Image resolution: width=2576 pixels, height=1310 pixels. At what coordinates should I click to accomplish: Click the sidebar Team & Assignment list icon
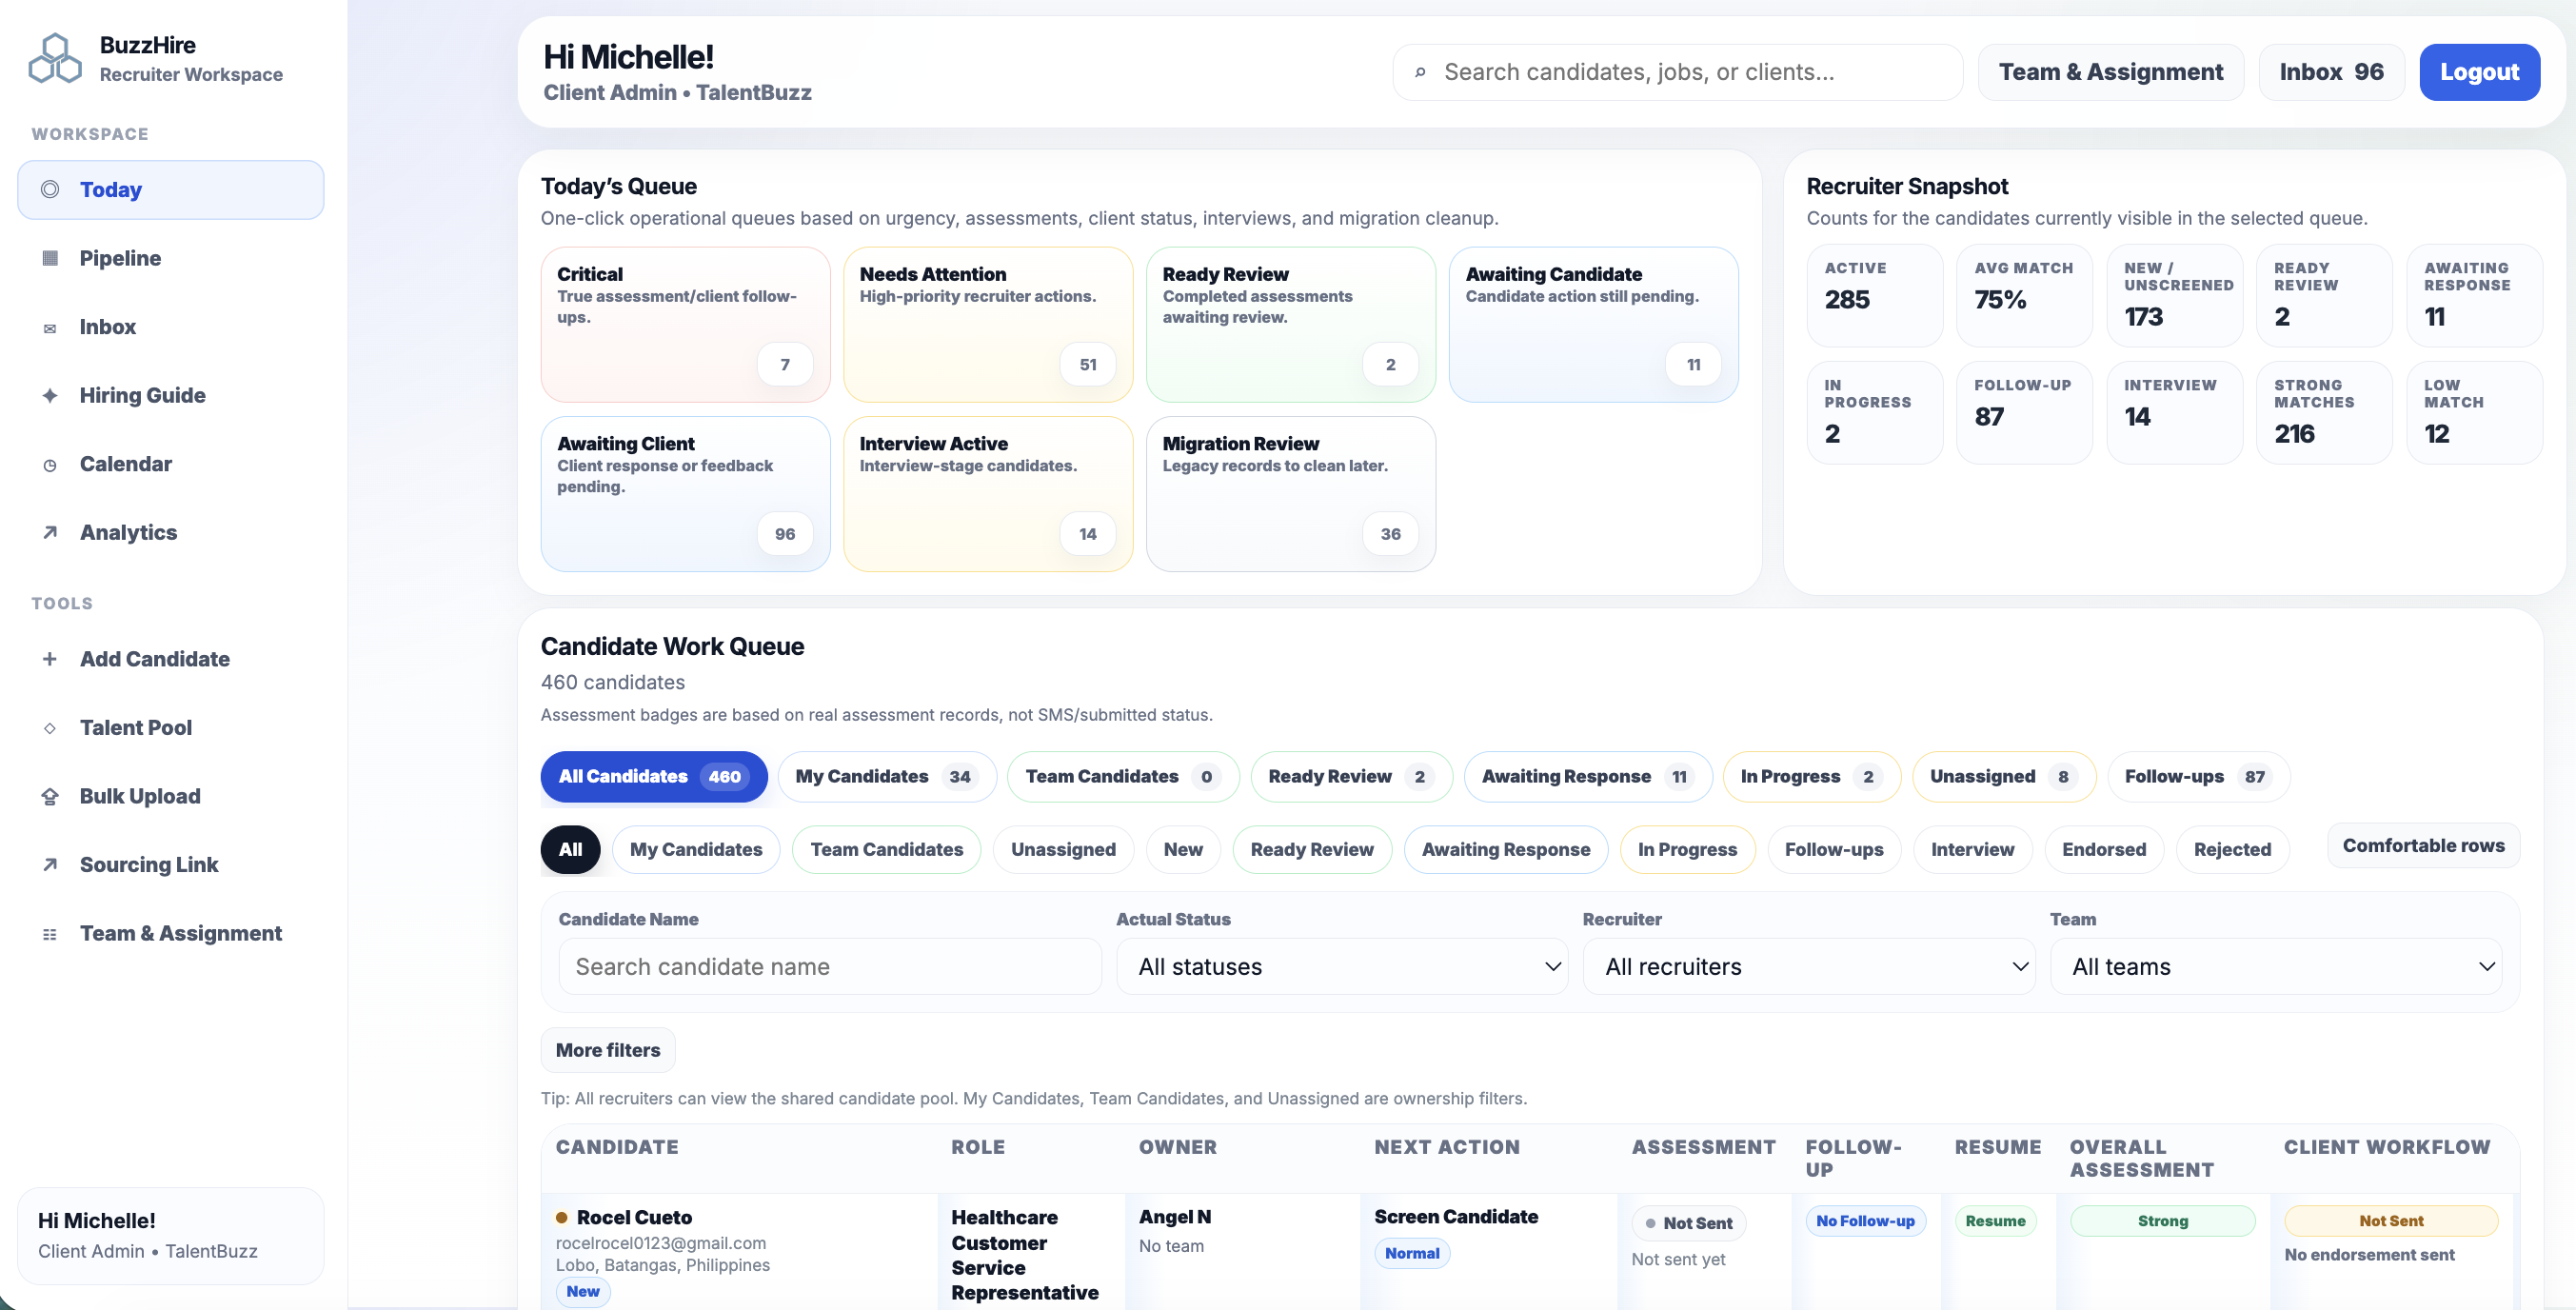click(x=50, y=934)
